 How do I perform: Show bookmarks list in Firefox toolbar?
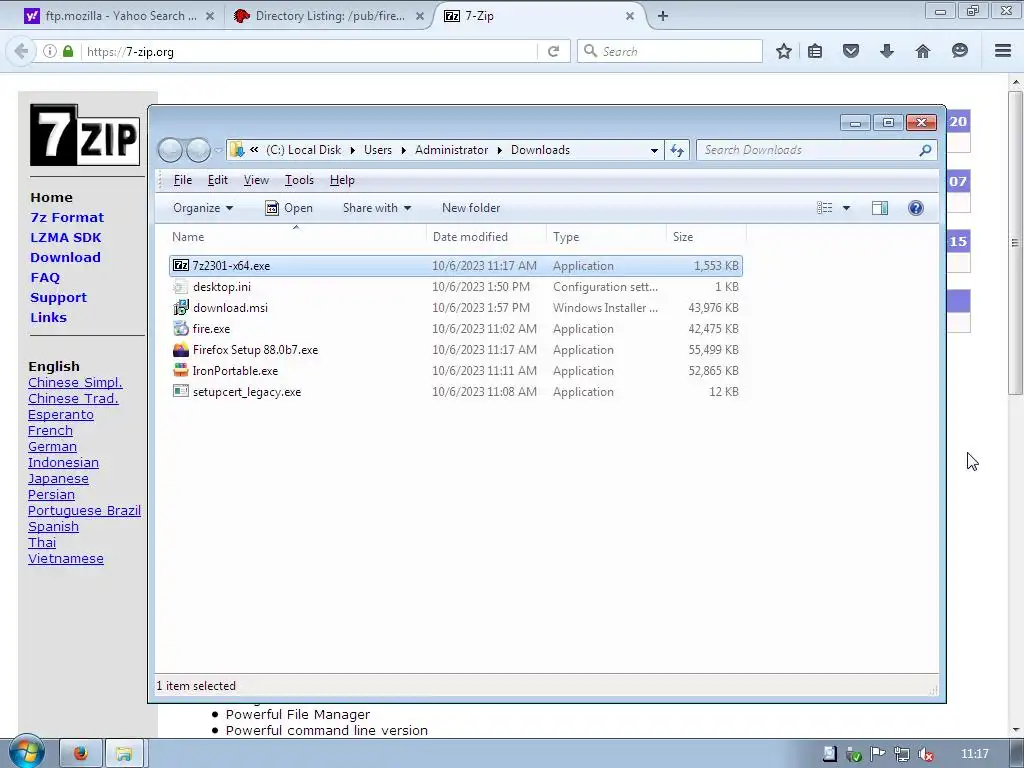[x=815, y=51]
